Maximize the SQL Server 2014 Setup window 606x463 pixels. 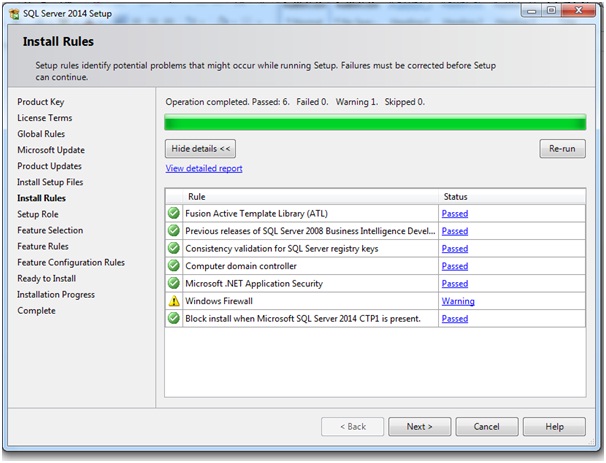pos(551,11)
